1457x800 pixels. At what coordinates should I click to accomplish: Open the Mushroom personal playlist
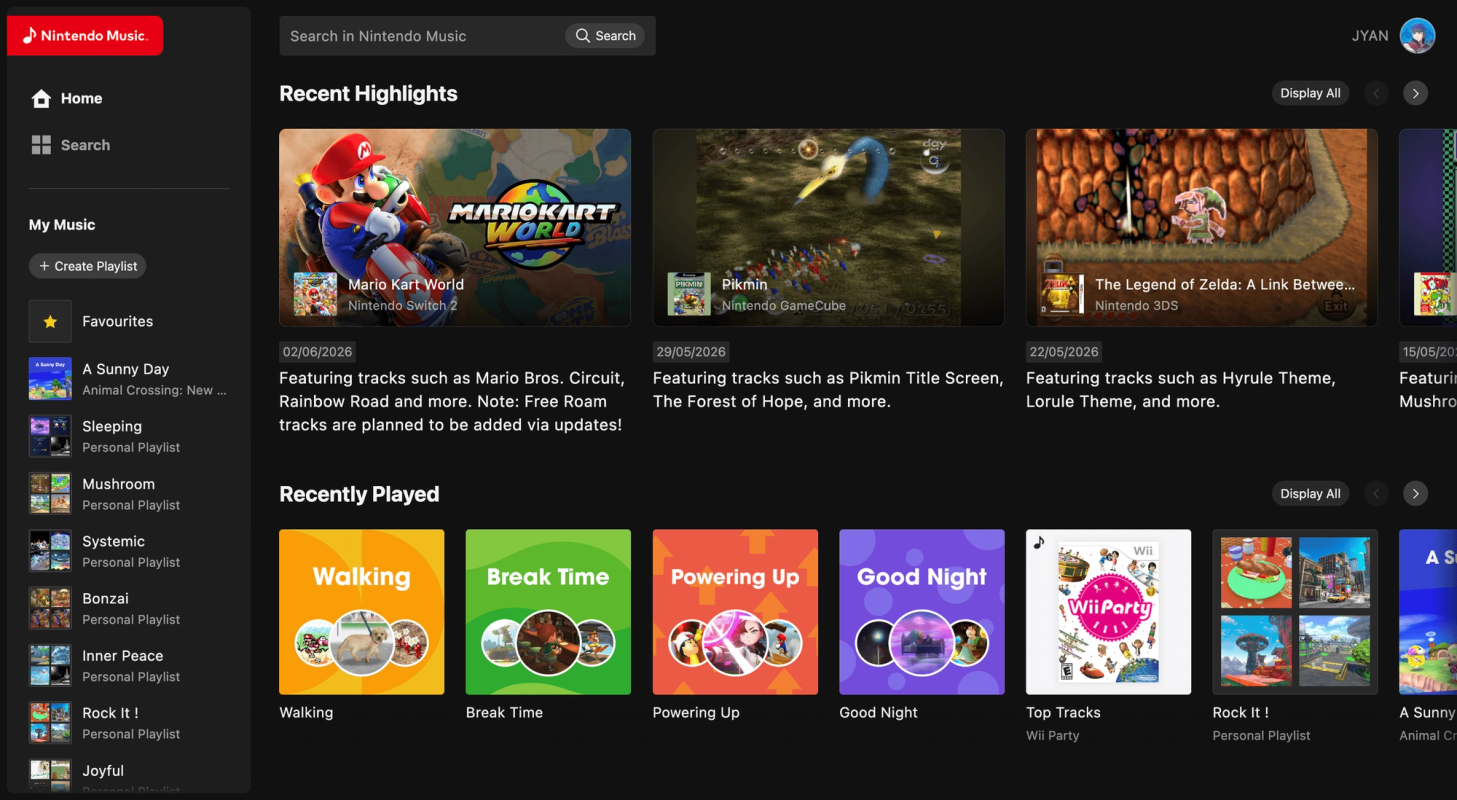129,494
